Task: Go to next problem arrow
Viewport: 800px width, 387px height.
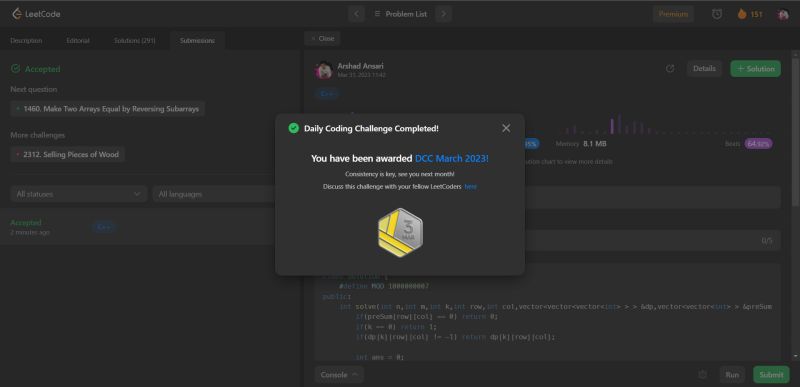Action: tap(443, 14)
